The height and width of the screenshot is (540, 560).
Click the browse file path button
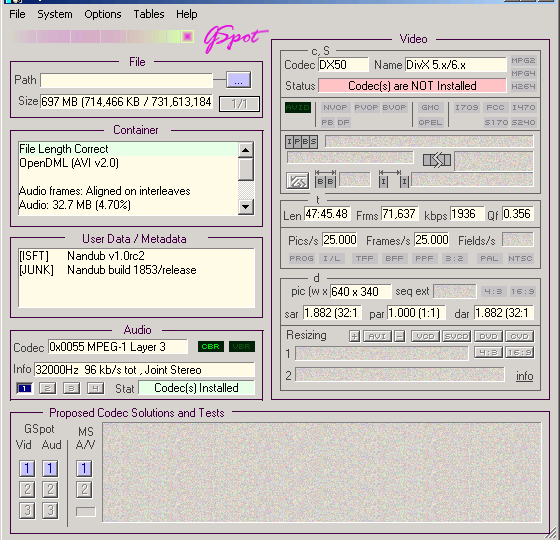[238, 80]
